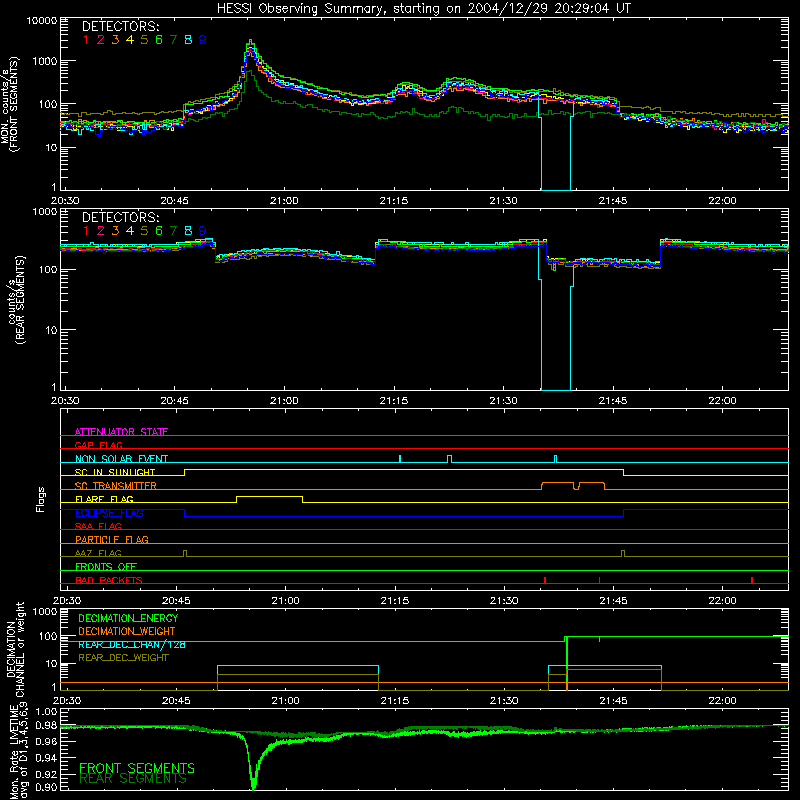This screenshot has width=800, height=800.
Task: Select green detector 6 in front segments legend
Action: 159,40
